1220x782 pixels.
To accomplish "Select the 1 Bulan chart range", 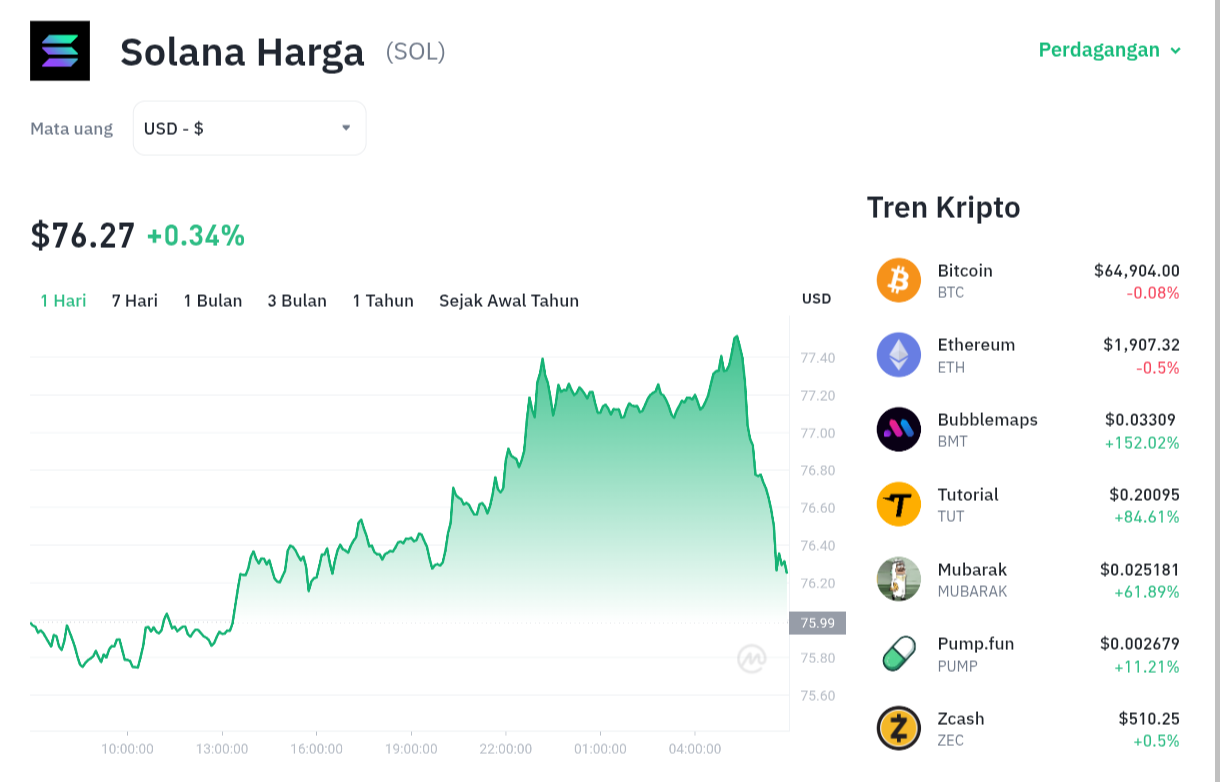I will pos(213,300).
